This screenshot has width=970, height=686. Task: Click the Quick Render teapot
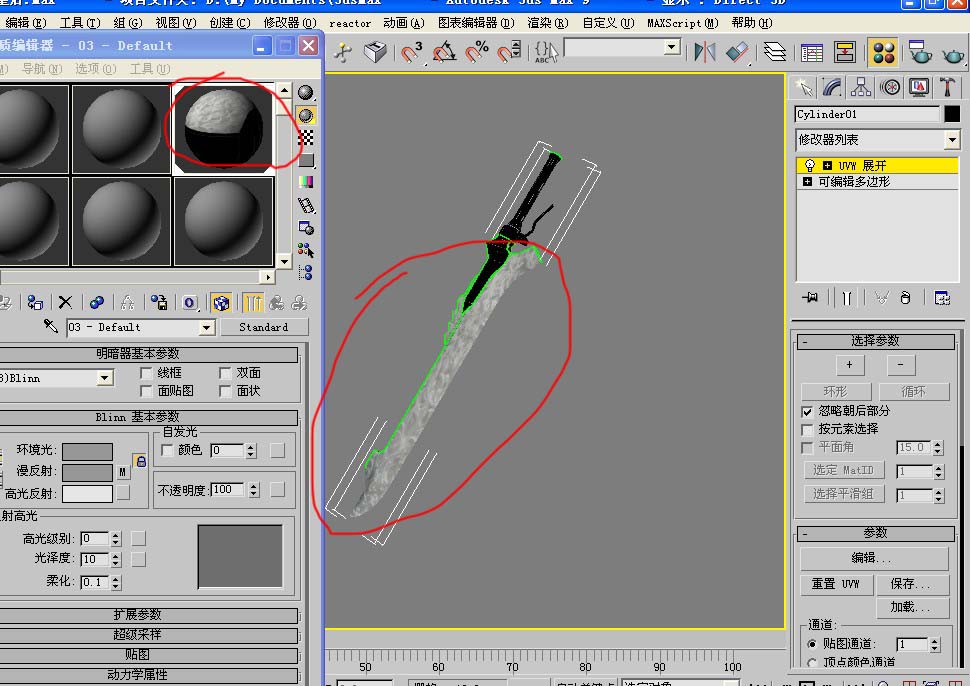953,54
